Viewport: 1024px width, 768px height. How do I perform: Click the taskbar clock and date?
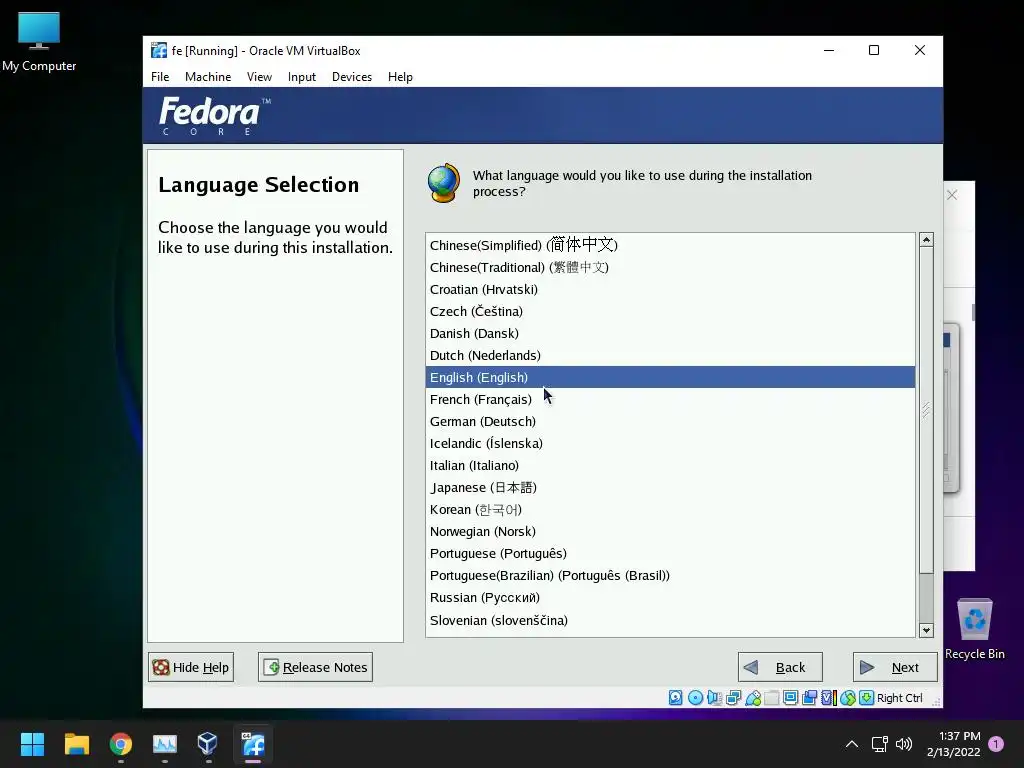tap(953, 744)
